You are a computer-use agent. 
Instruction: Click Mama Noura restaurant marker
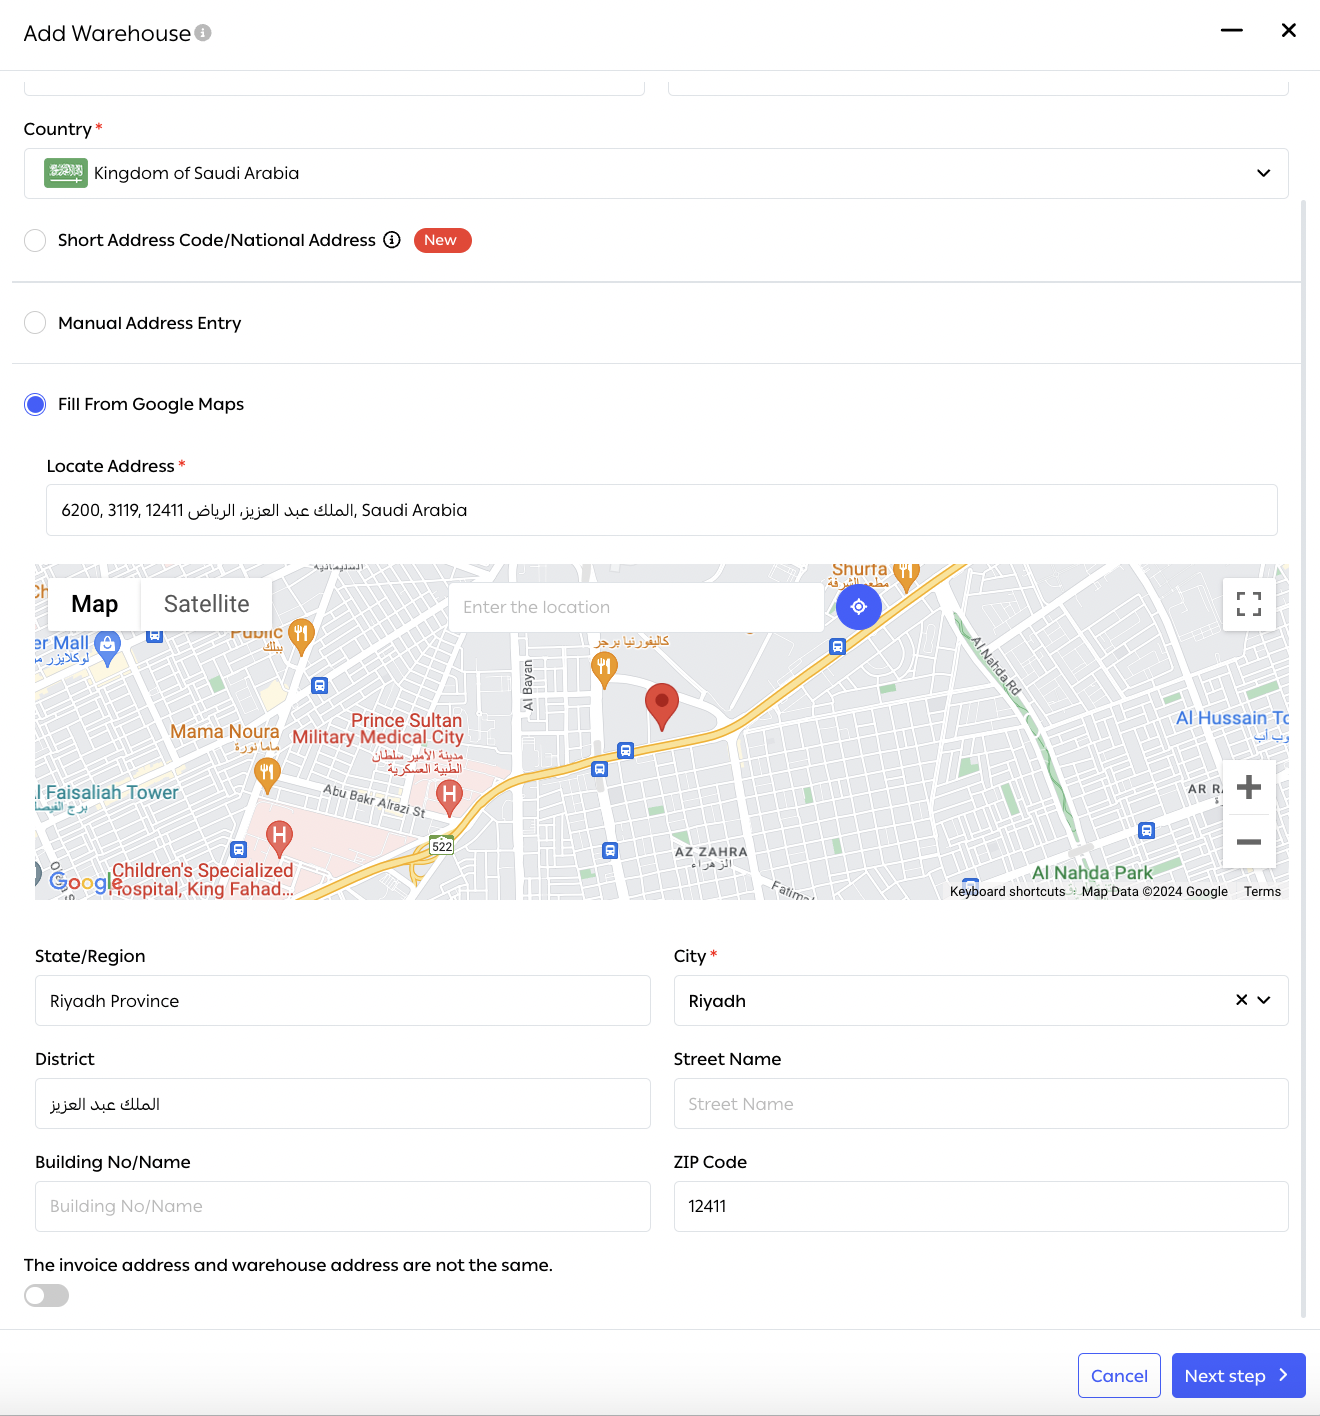[266, 774]
